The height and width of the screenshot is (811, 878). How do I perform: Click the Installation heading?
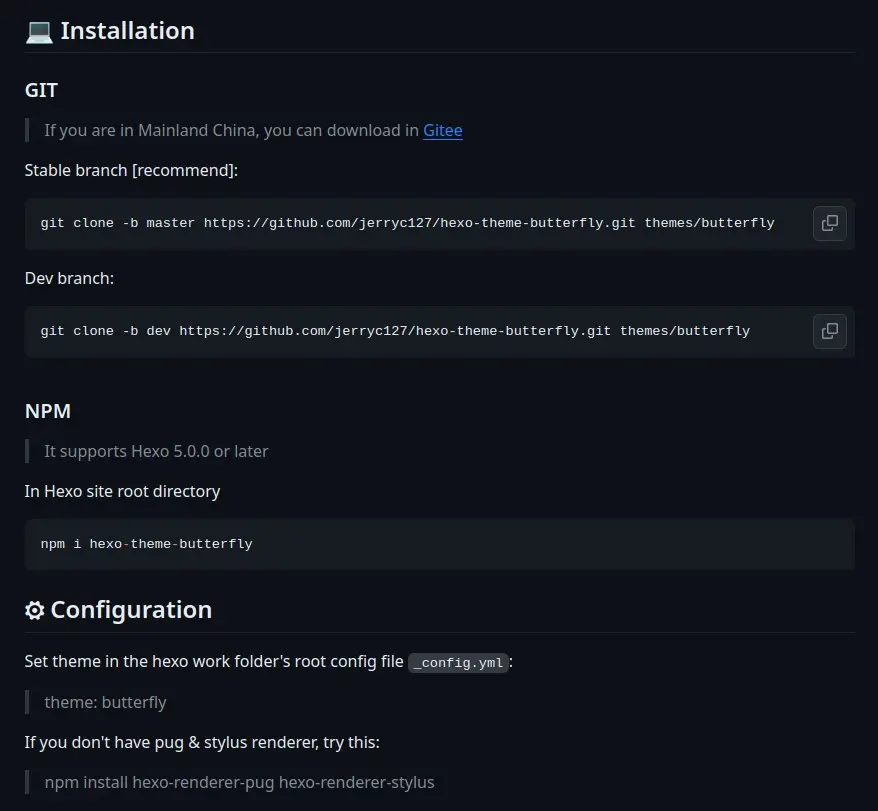pos(128,31)
